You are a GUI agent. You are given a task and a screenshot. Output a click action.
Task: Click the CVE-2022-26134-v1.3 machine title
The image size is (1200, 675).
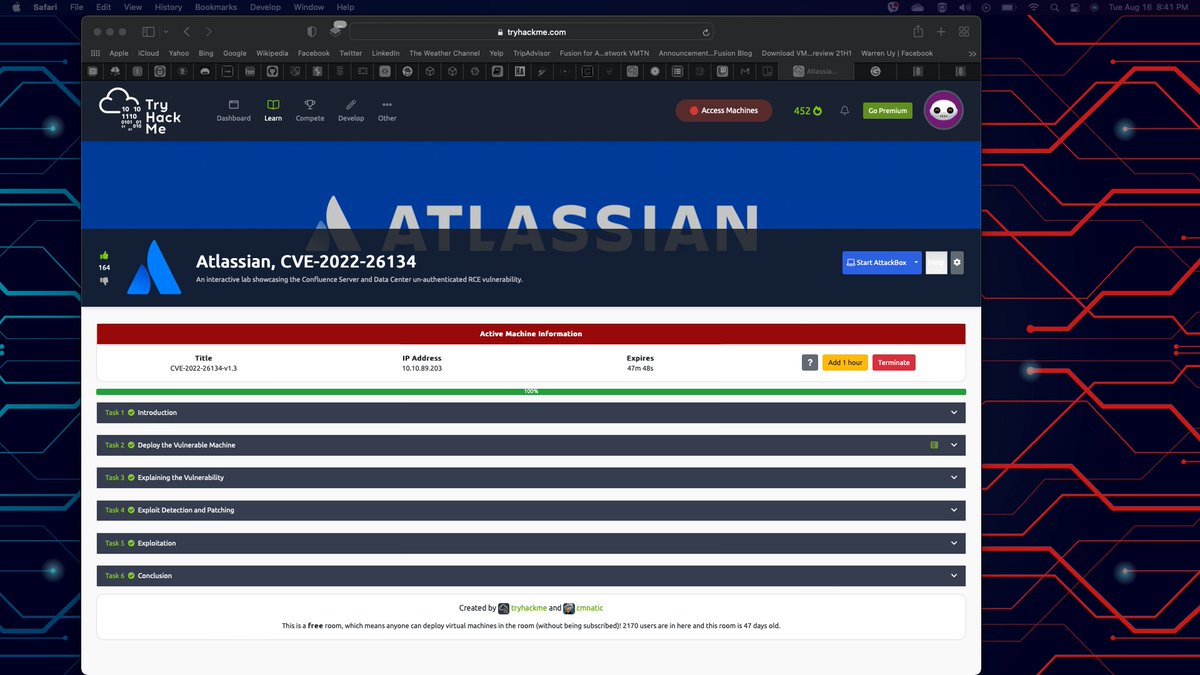(x=204, y=368)
